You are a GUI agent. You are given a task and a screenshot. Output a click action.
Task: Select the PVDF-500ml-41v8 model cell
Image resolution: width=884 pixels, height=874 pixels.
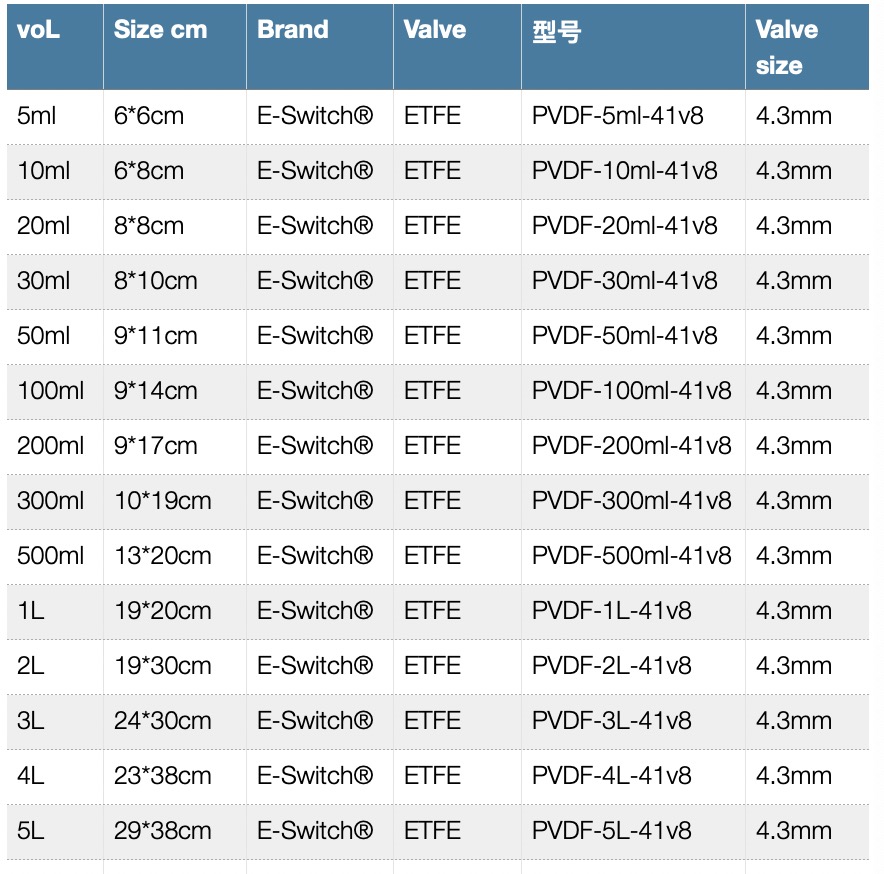click(631, 556)
